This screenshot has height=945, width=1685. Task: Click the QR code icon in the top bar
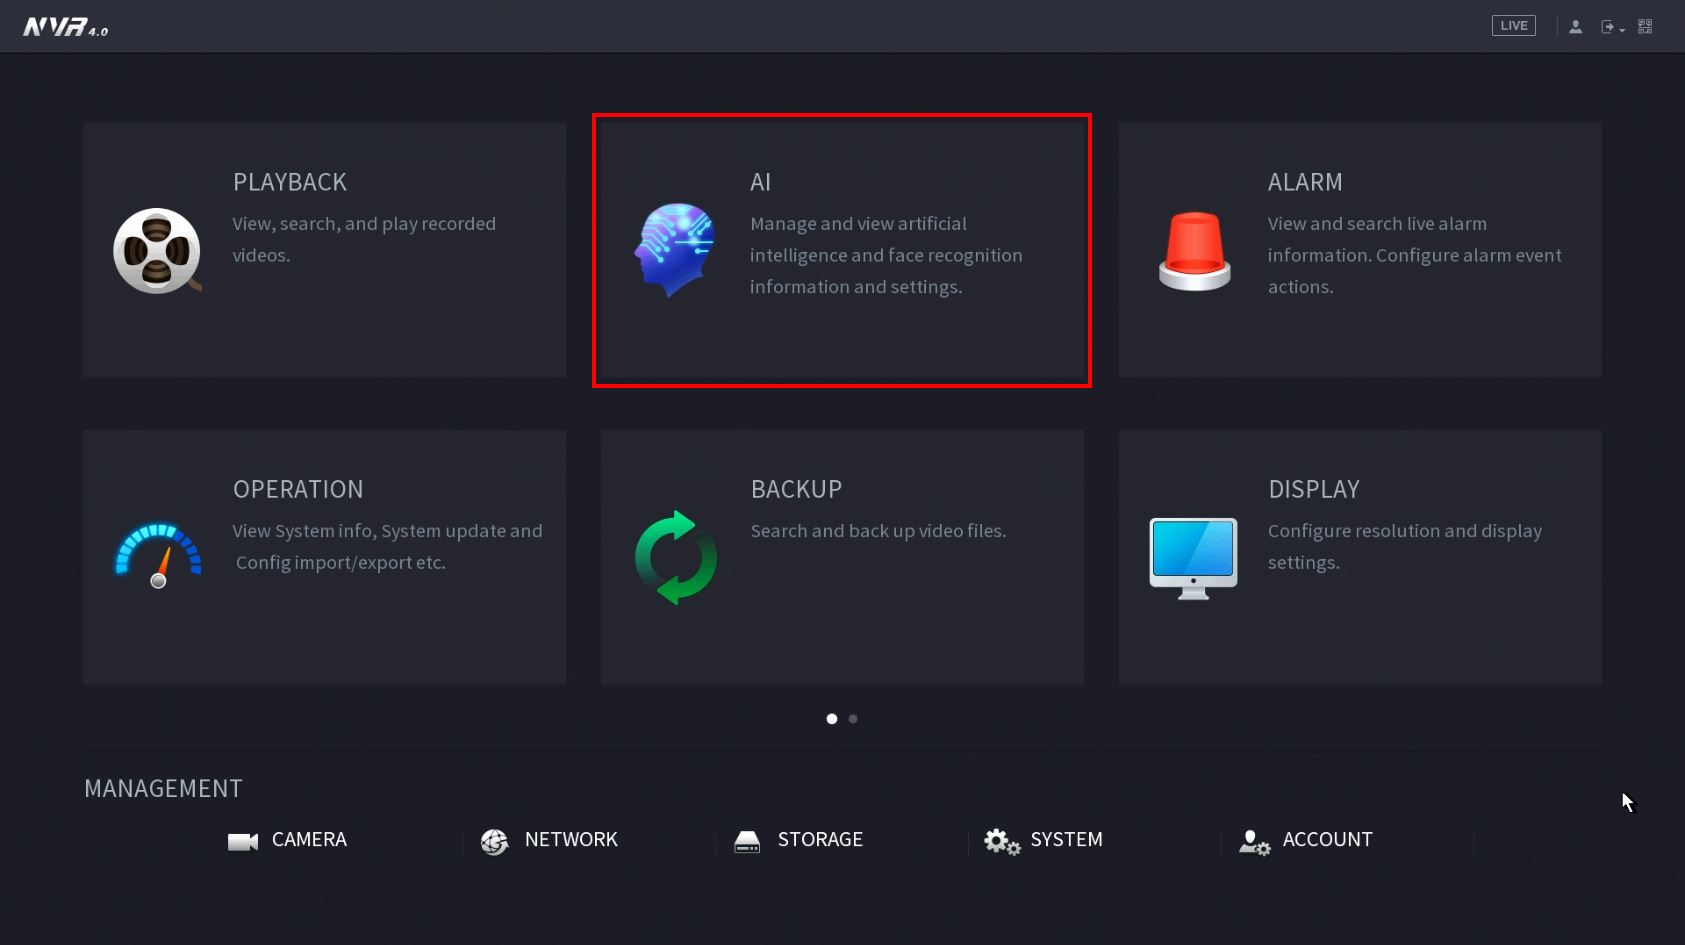pyautogui.click(x=1645, y=27)
